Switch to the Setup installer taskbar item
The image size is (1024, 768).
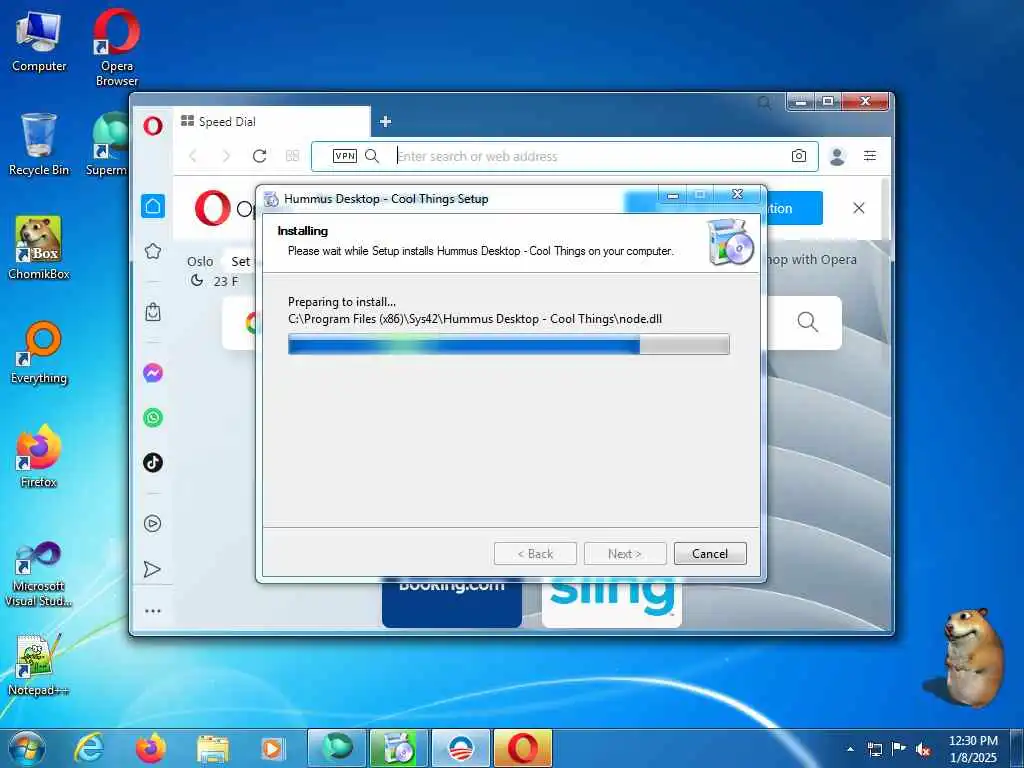398,748
